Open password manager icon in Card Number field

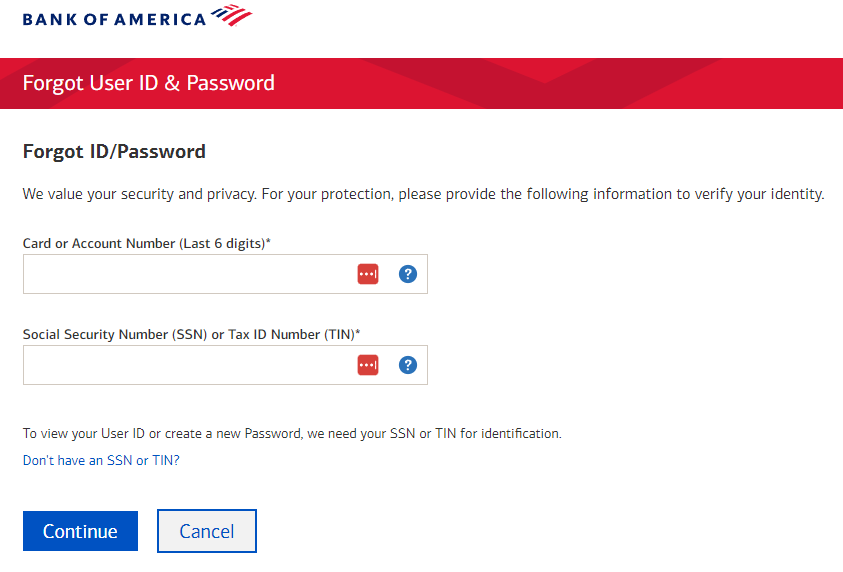coord(368,274)
